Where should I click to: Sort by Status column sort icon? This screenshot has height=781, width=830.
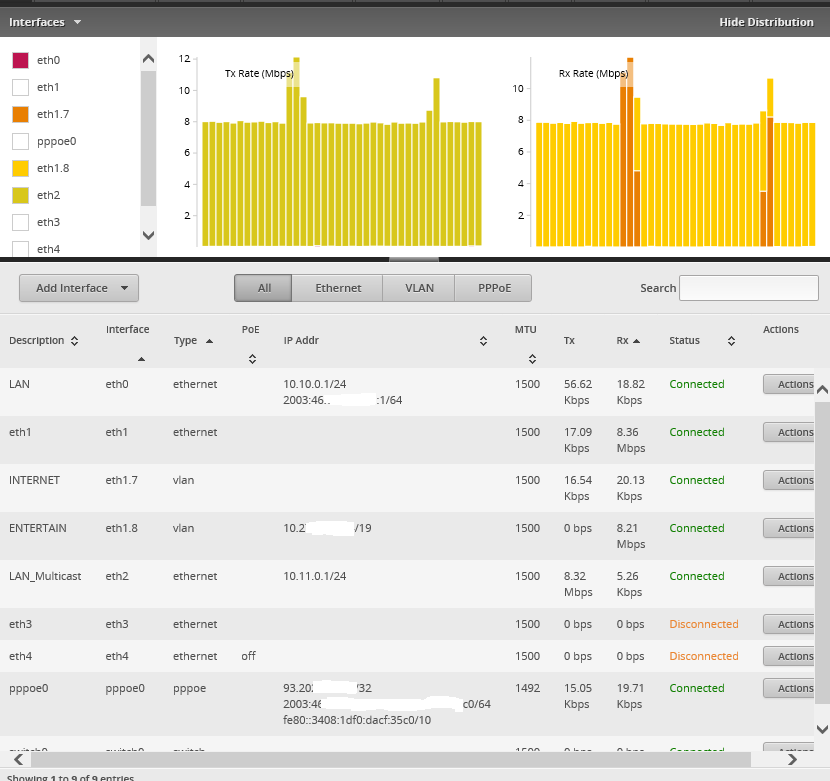731,341
